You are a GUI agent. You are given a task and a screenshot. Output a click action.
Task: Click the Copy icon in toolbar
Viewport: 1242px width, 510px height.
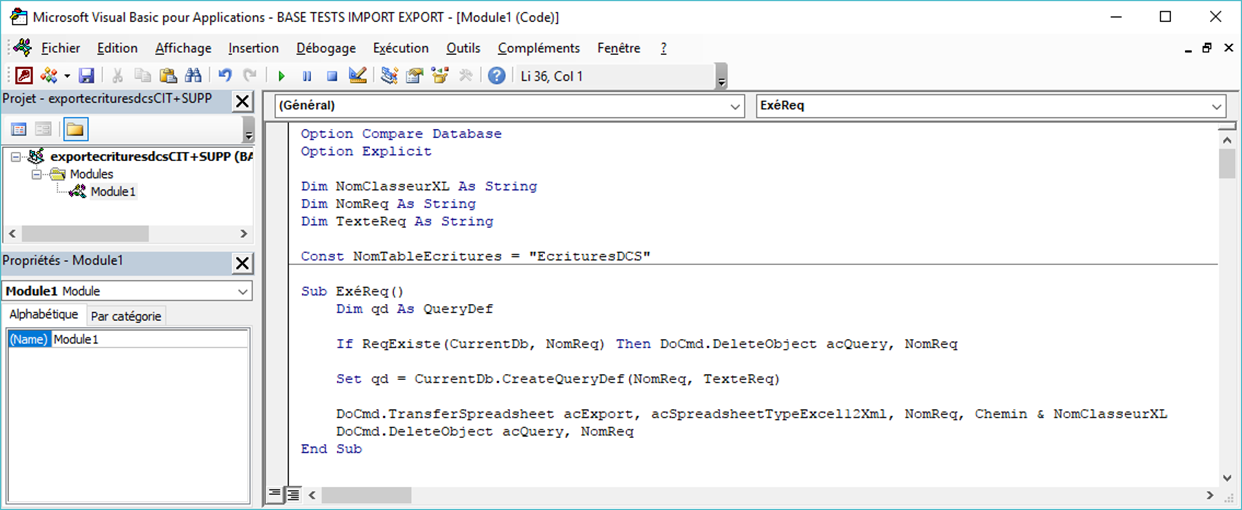pyautogui.click(x=143, y=75)
